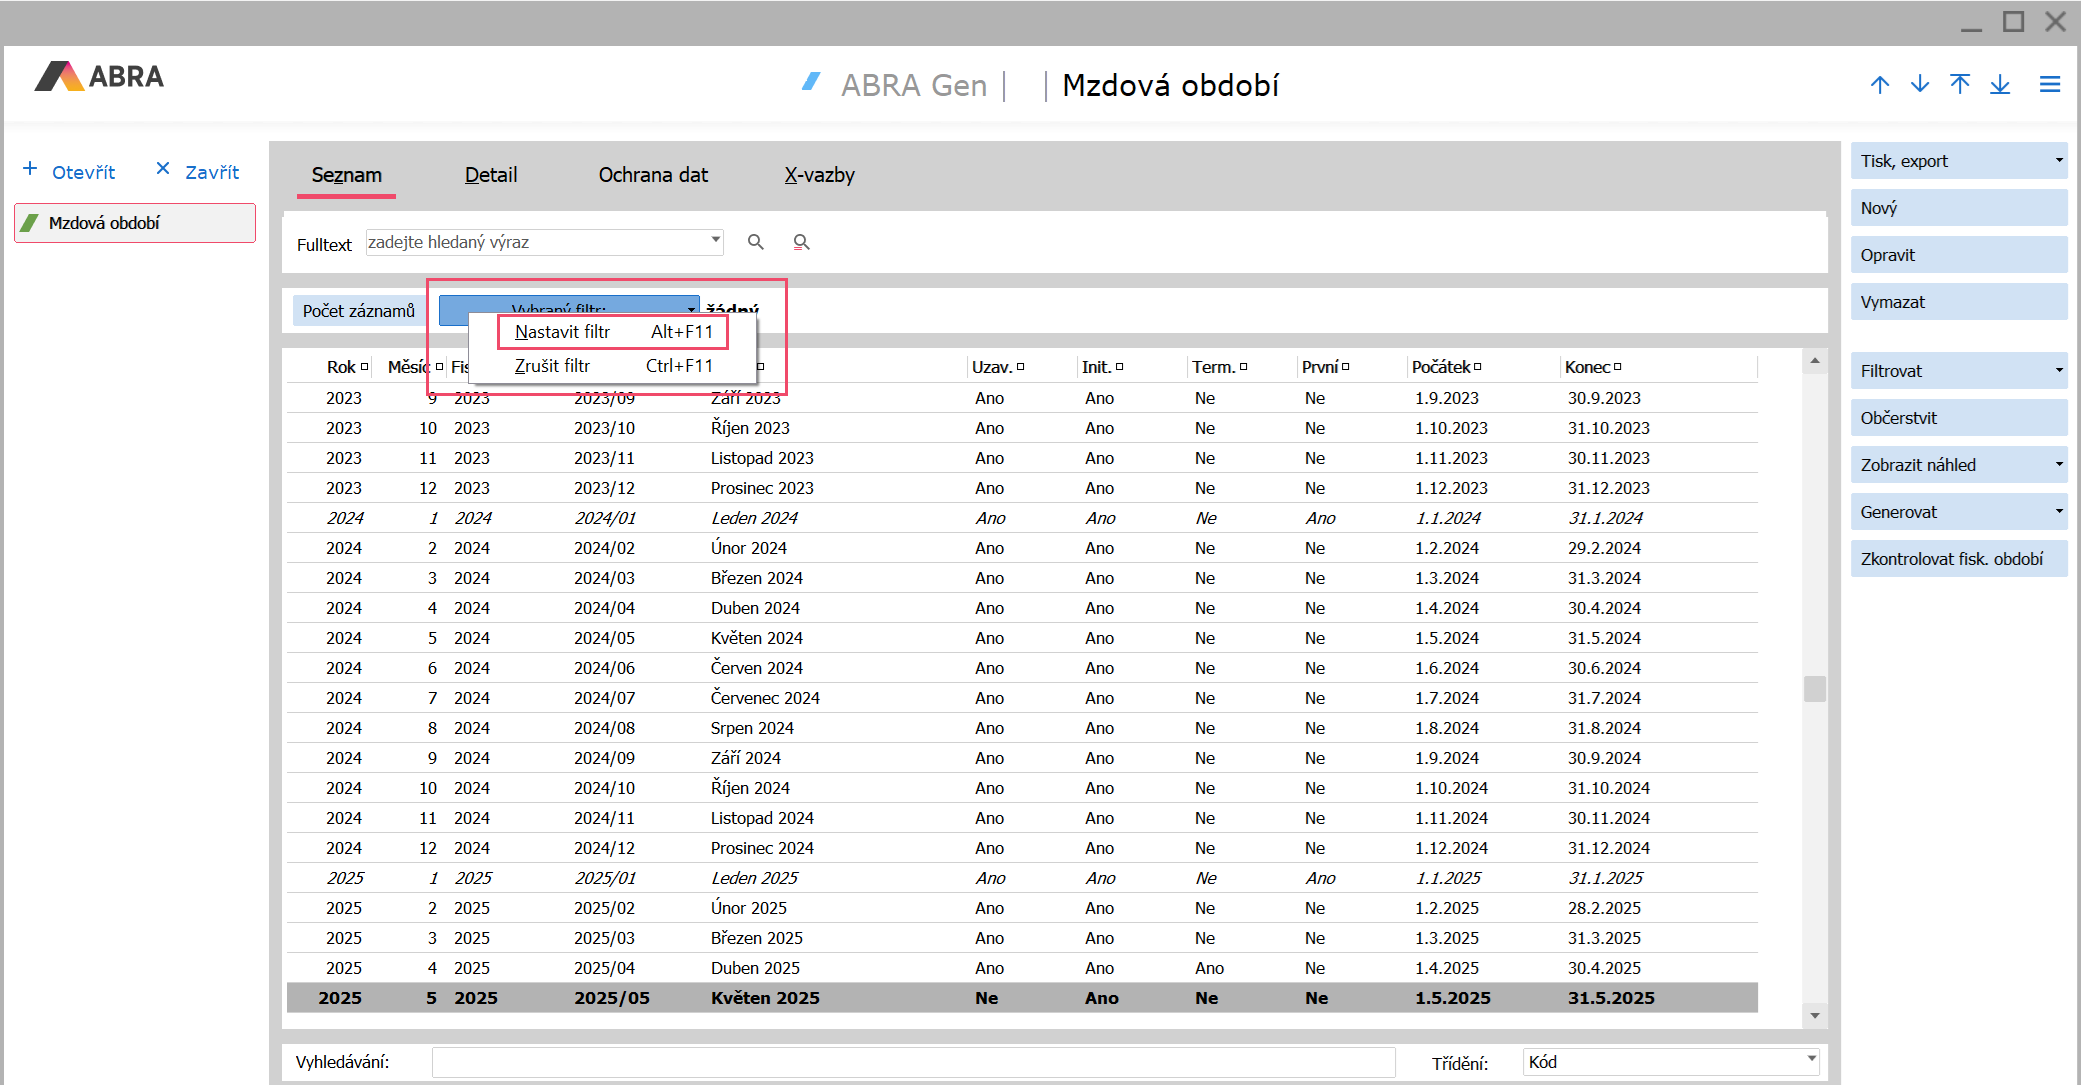The height and width of the screenshot is (1085, 2081).
Task: Click the advanced search magnifier icon
Action: tap(801, 242)
